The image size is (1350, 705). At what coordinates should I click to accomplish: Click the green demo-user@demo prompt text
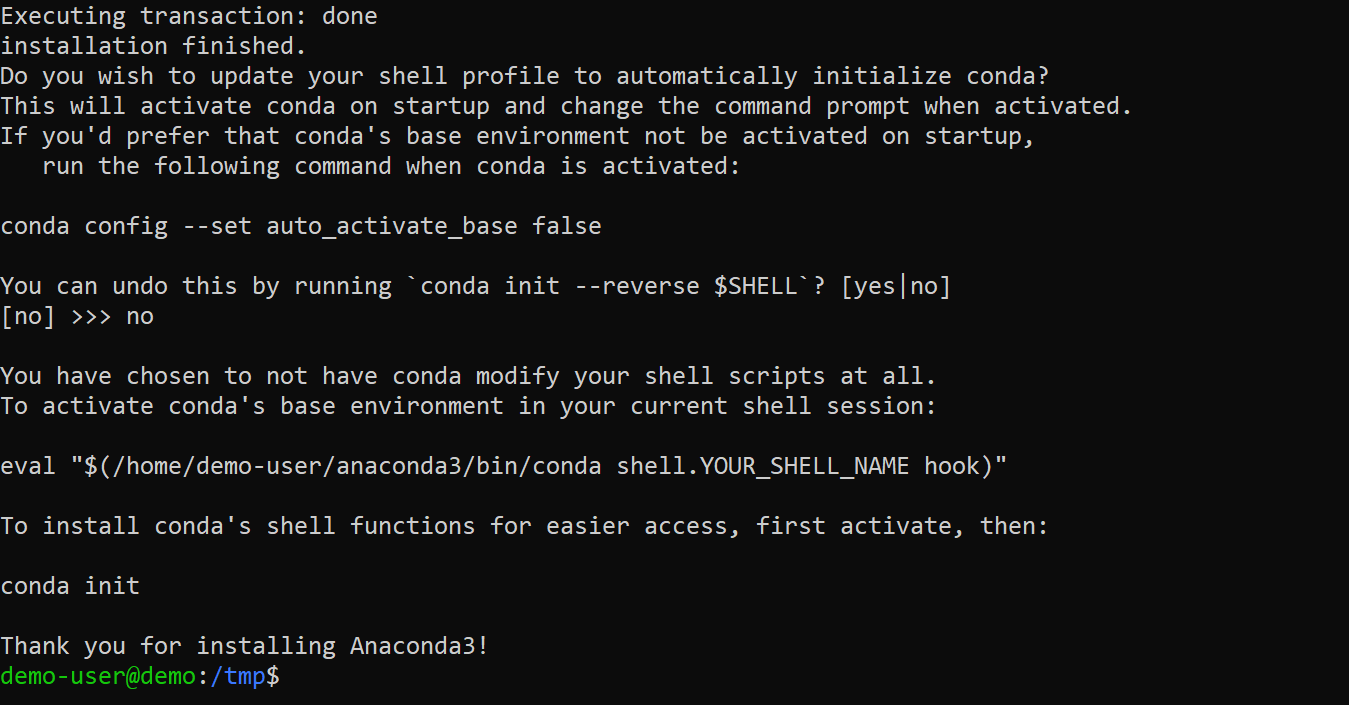[x=98, y=677]
